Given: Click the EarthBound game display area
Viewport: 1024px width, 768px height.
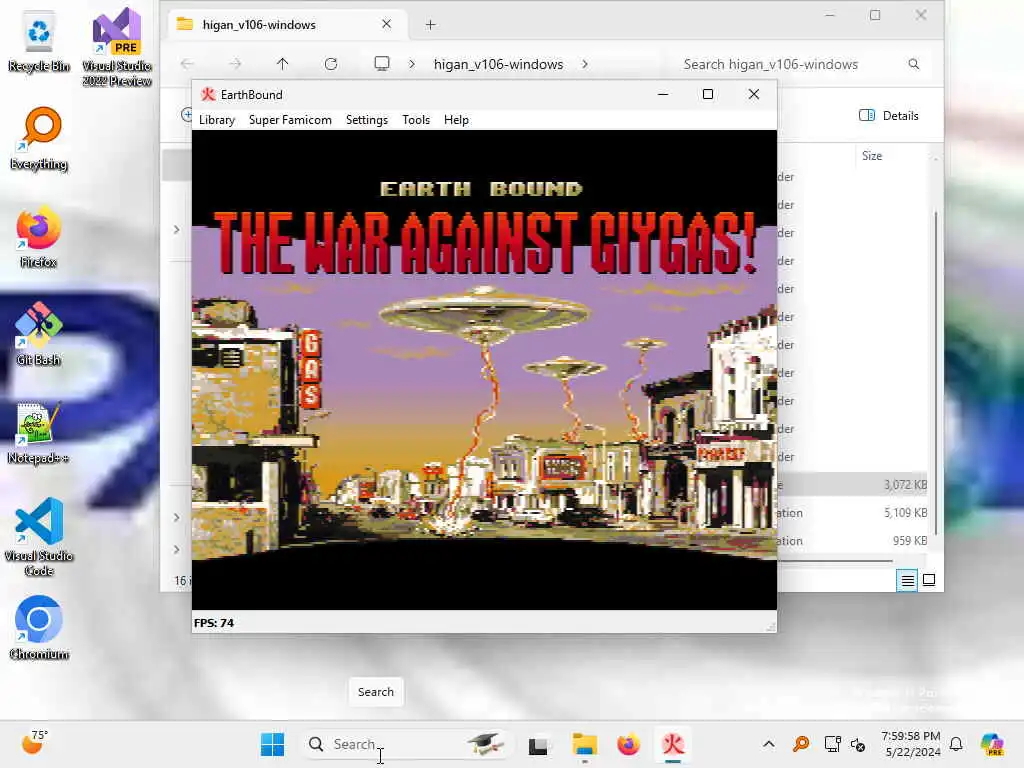Looking at the screenshot, I should click(484, 370).
